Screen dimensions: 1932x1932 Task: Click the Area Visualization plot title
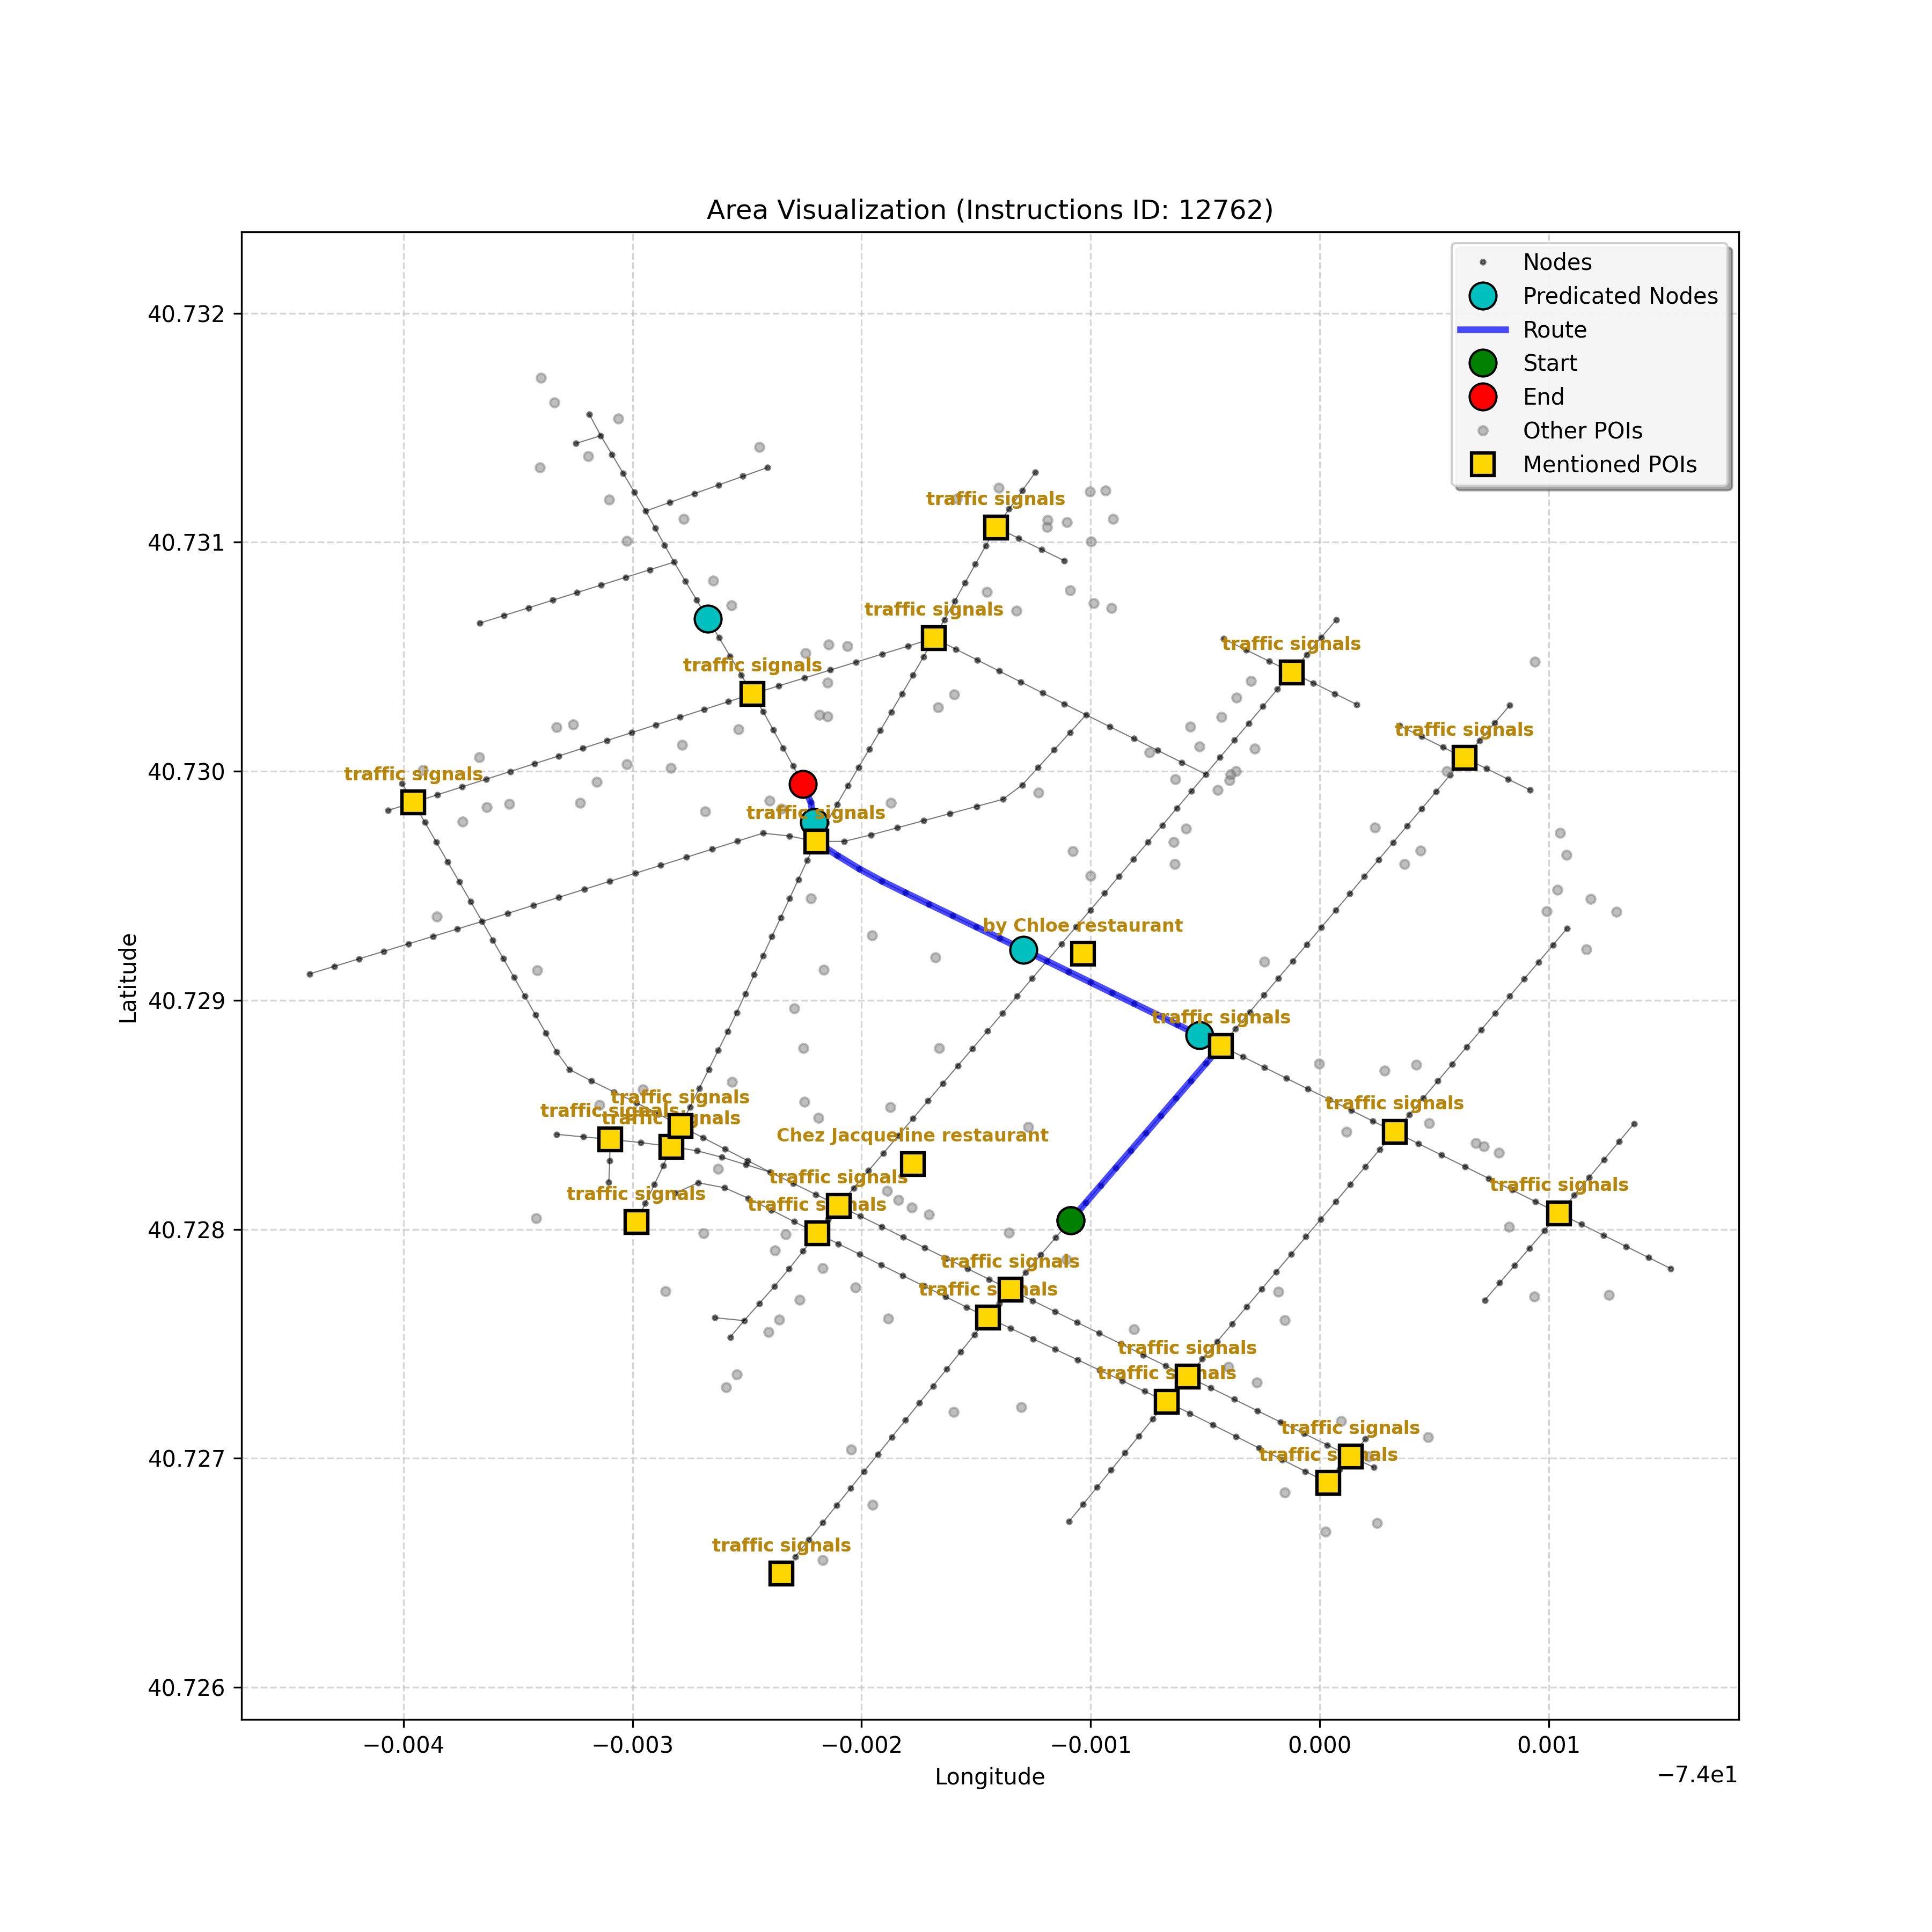(989, 210)
